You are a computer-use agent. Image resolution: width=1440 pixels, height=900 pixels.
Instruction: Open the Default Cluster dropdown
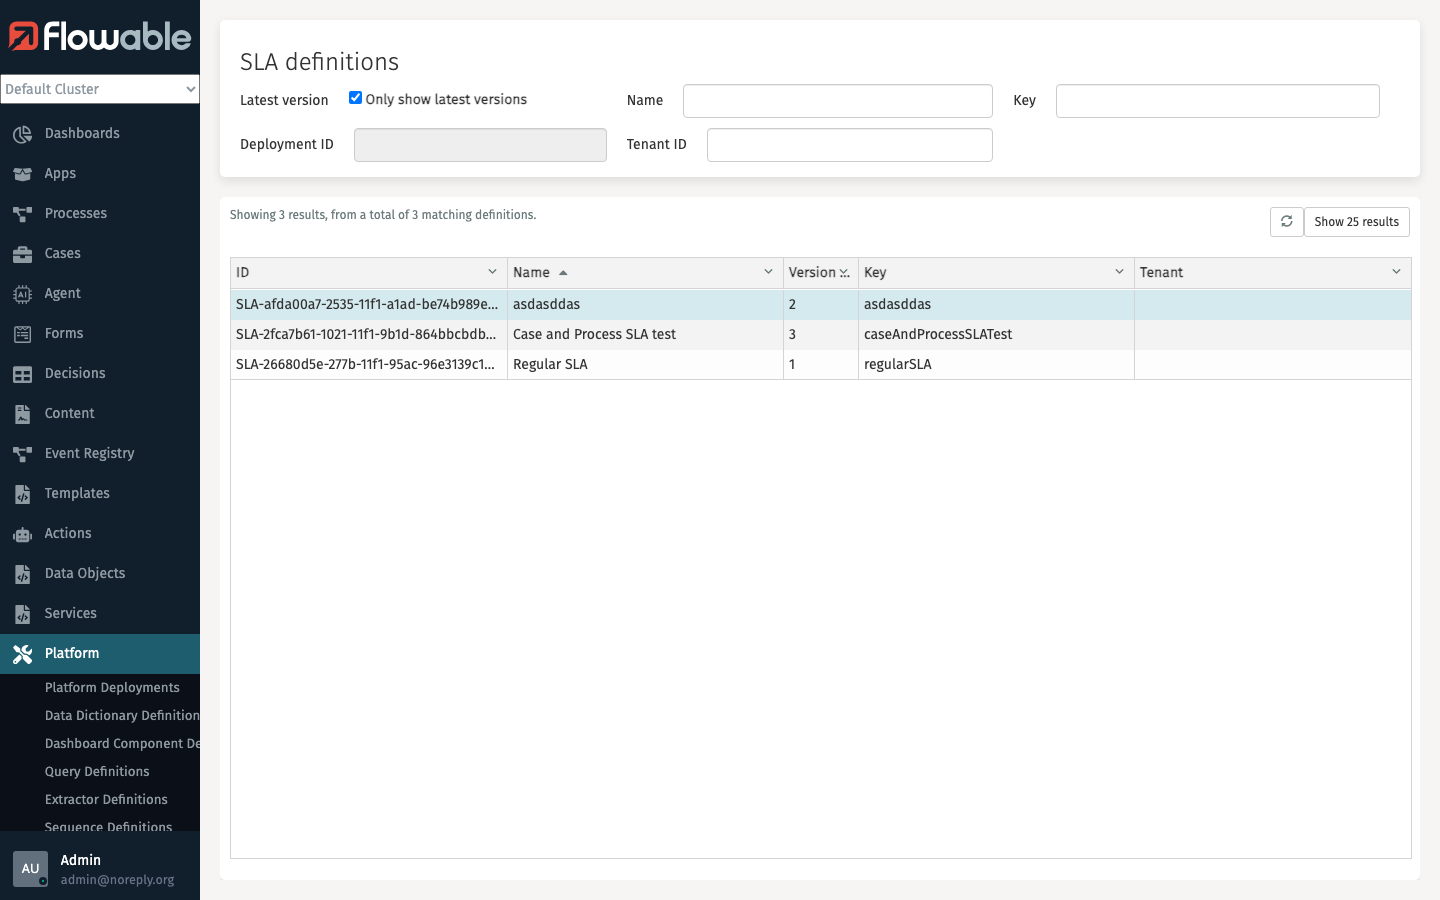100,89
